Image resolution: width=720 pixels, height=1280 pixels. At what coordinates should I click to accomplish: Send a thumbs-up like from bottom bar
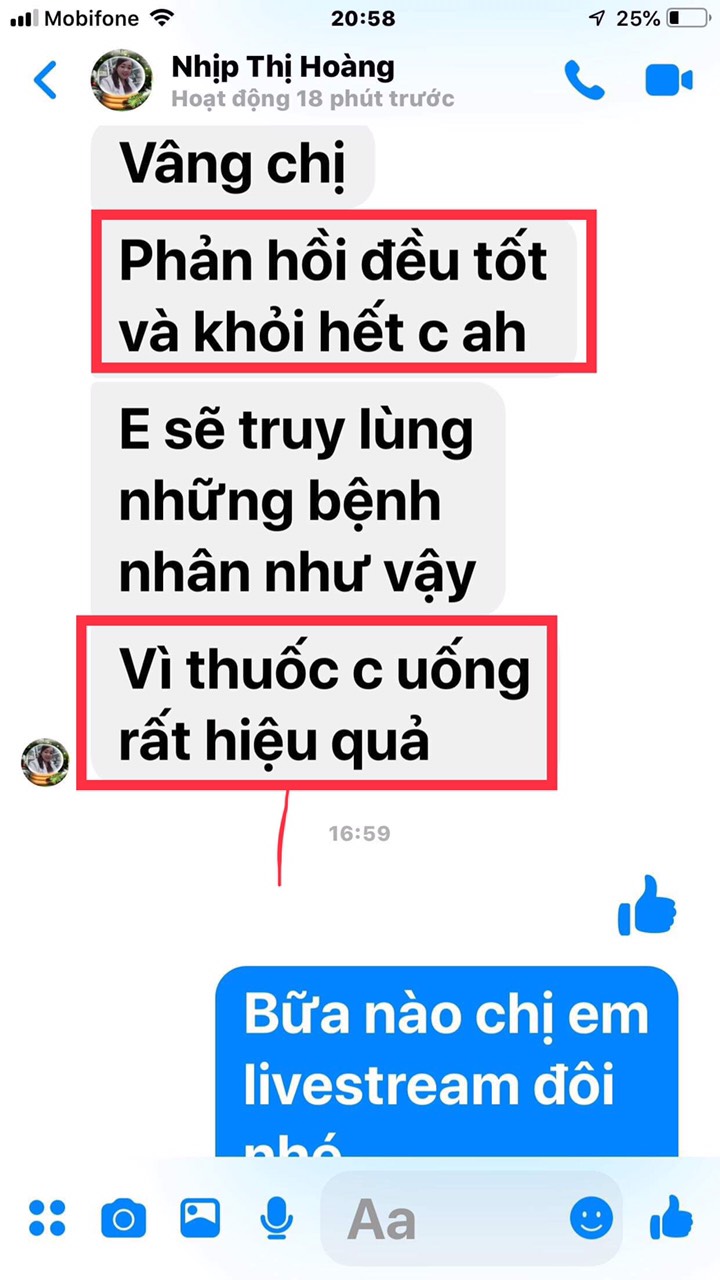[671, 1217]
